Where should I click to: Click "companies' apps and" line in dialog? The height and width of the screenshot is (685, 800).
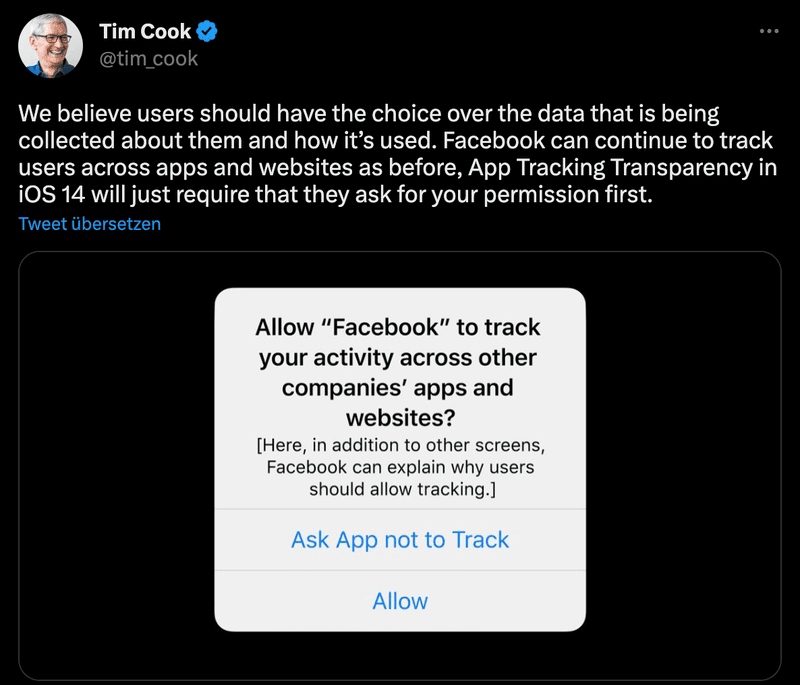click(x=397, y=388)
